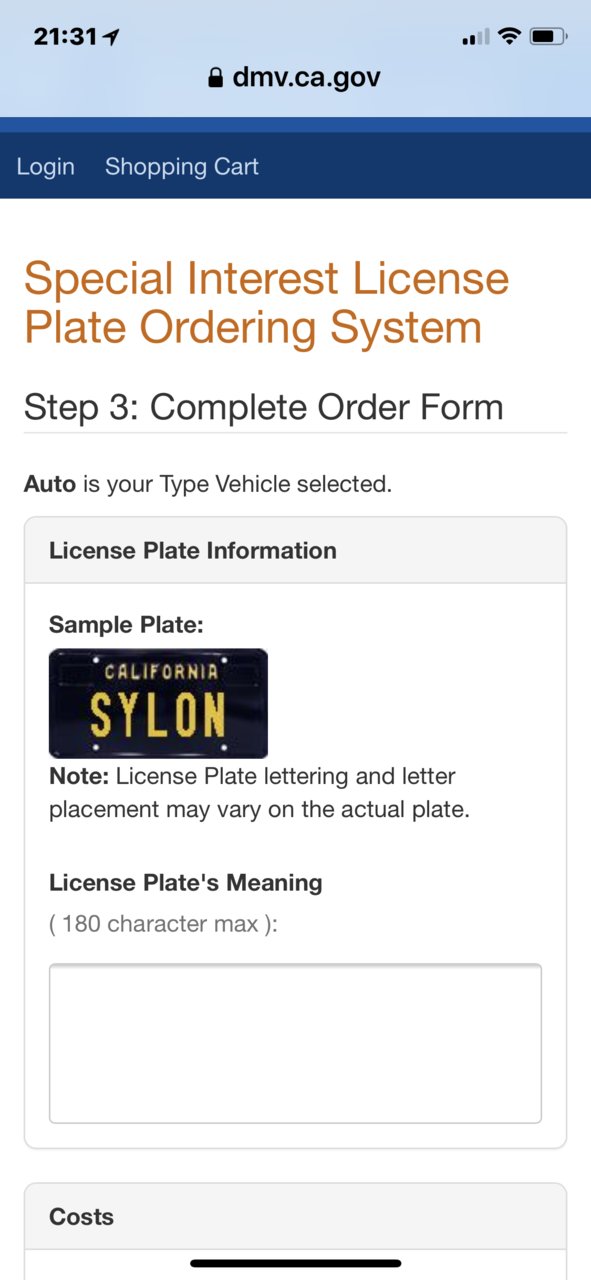Tap the location arrow next to the time
This screenshot has height=1280, width=591.
[111, 37]
